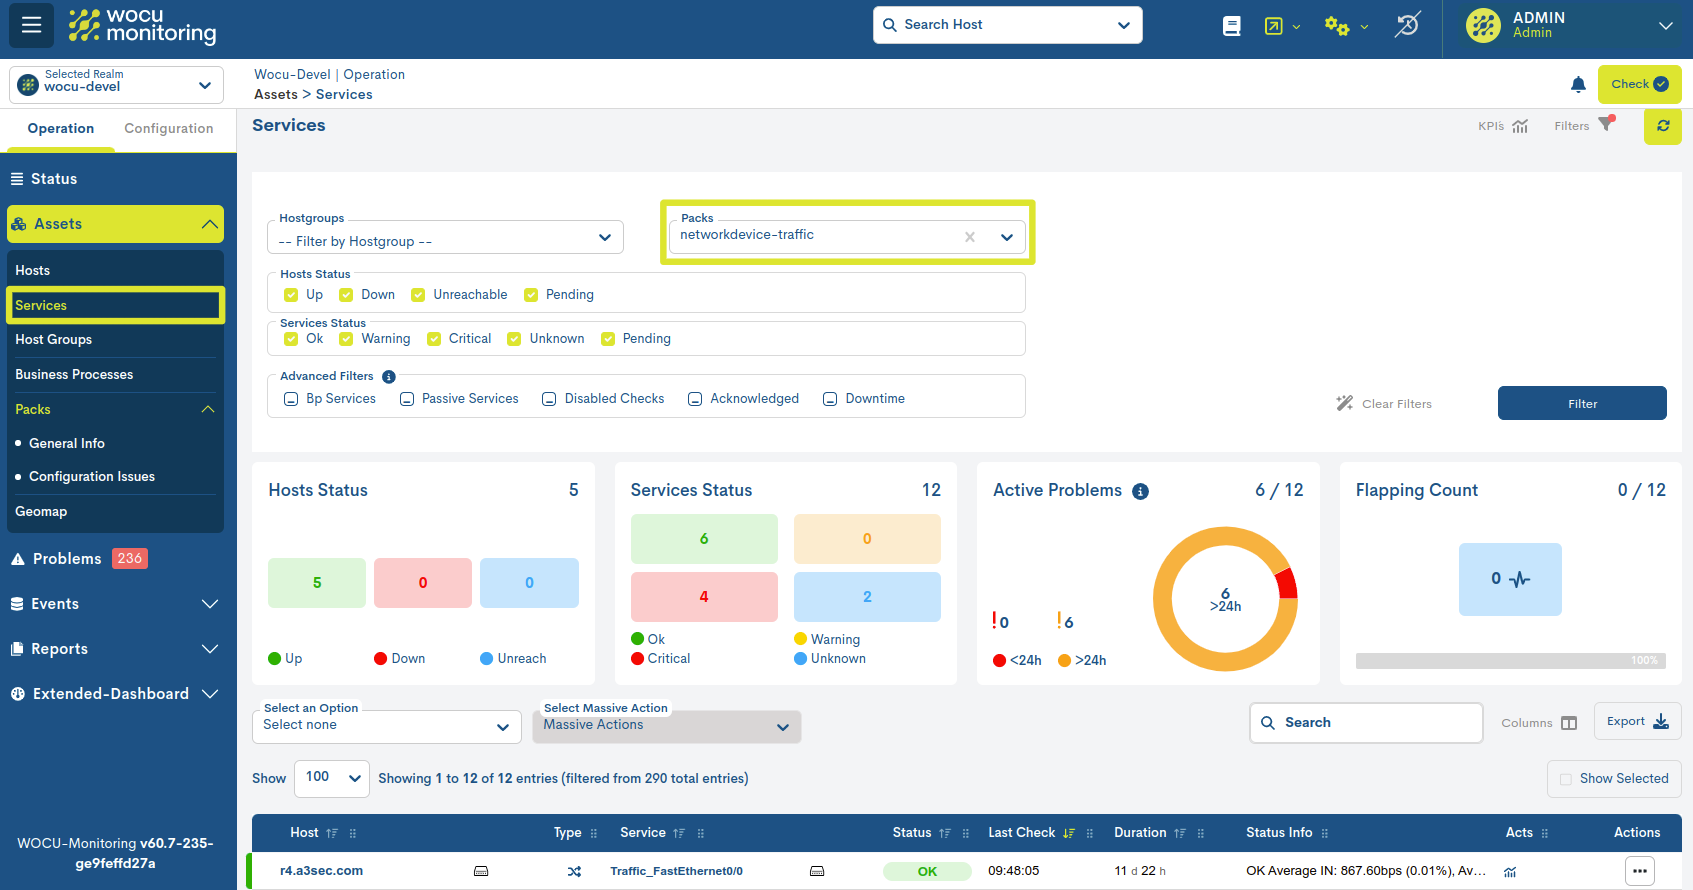
Task: Open the KPIs chart icon
Action: point(1520,126)
